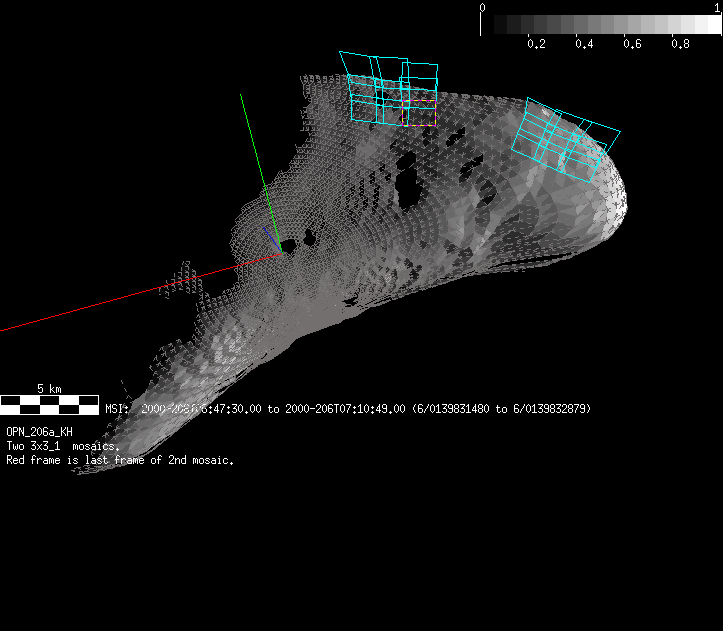The image size is (723, 631).
Task: Click the 0.8 label under color bar
Action: pyautogui.click(x=681, y=45)
